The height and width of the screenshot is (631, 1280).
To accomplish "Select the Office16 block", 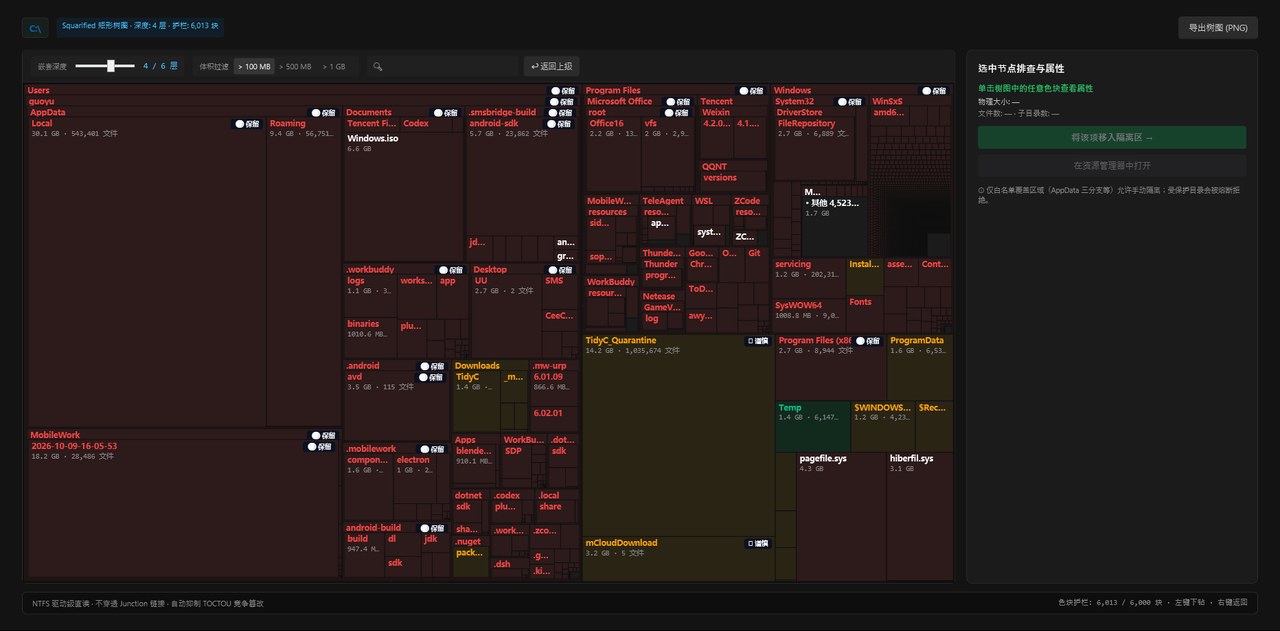I will [x=613, y=155].
